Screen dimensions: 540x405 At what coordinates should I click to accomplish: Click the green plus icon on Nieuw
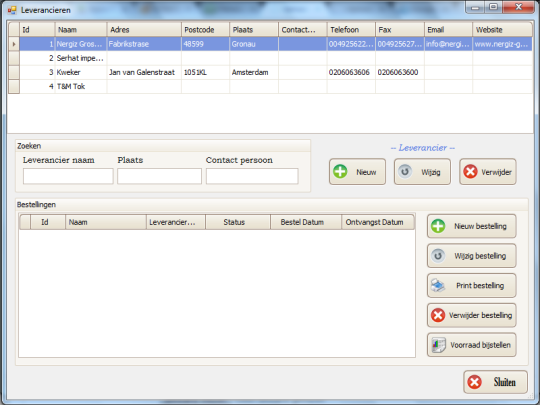pos(340,172)
